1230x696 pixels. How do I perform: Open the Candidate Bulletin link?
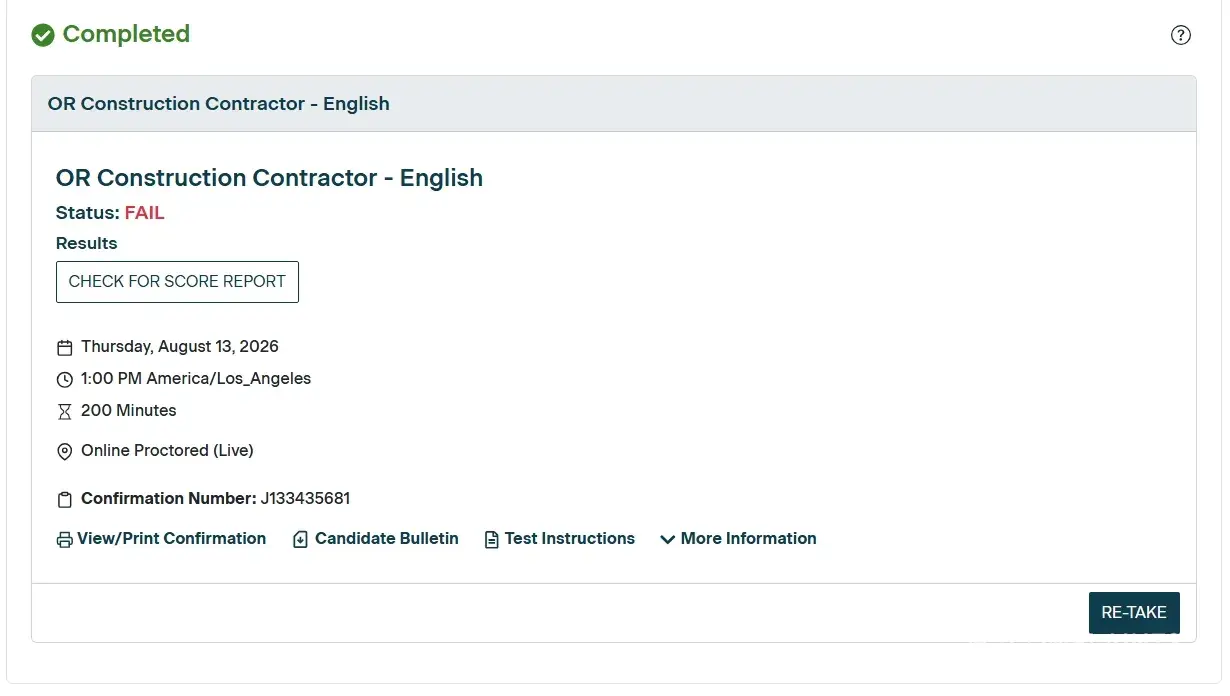(386, 538)
